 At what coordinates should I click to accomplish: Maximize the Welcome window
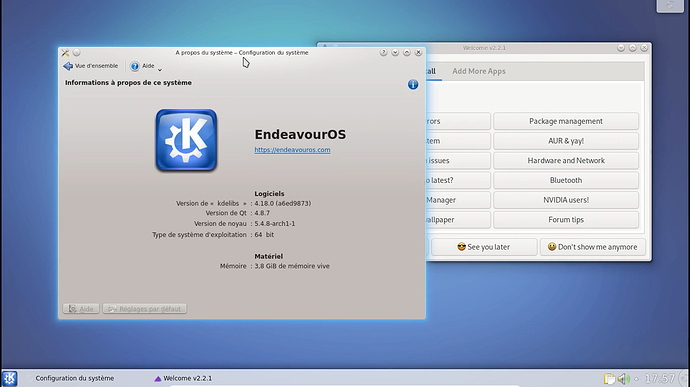pos(632,48)
